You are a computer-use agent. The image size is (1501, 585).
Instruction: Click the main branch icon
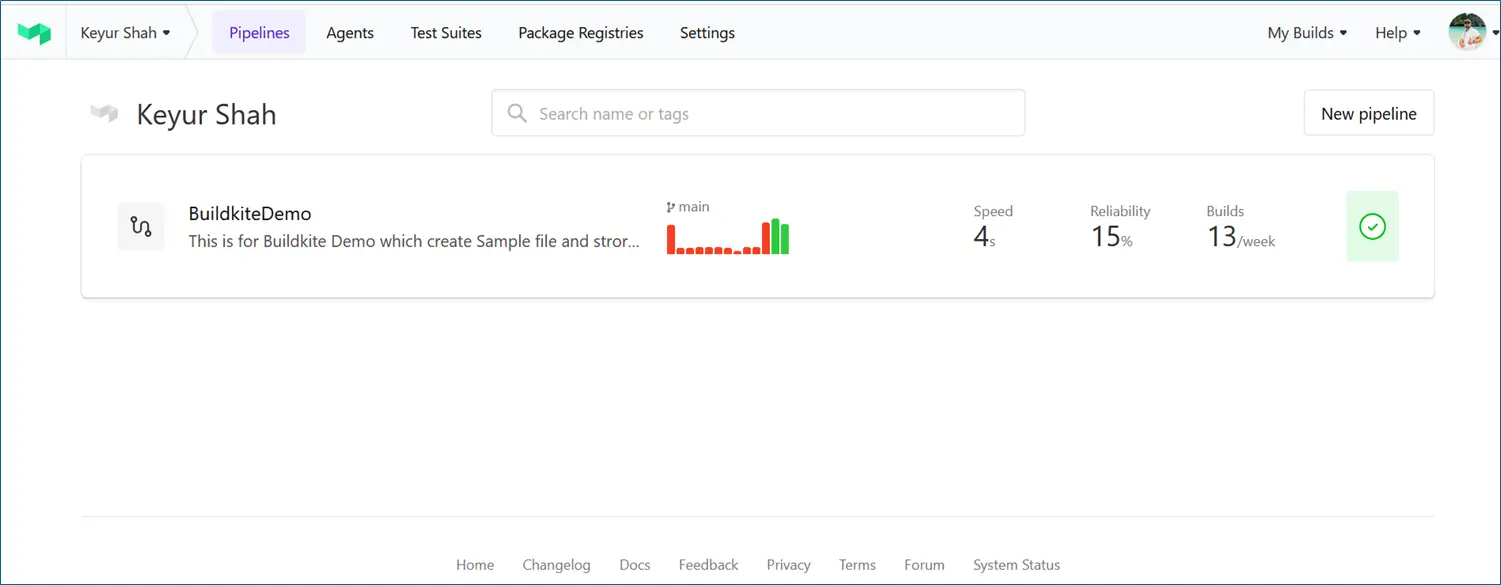pos(670,207)
